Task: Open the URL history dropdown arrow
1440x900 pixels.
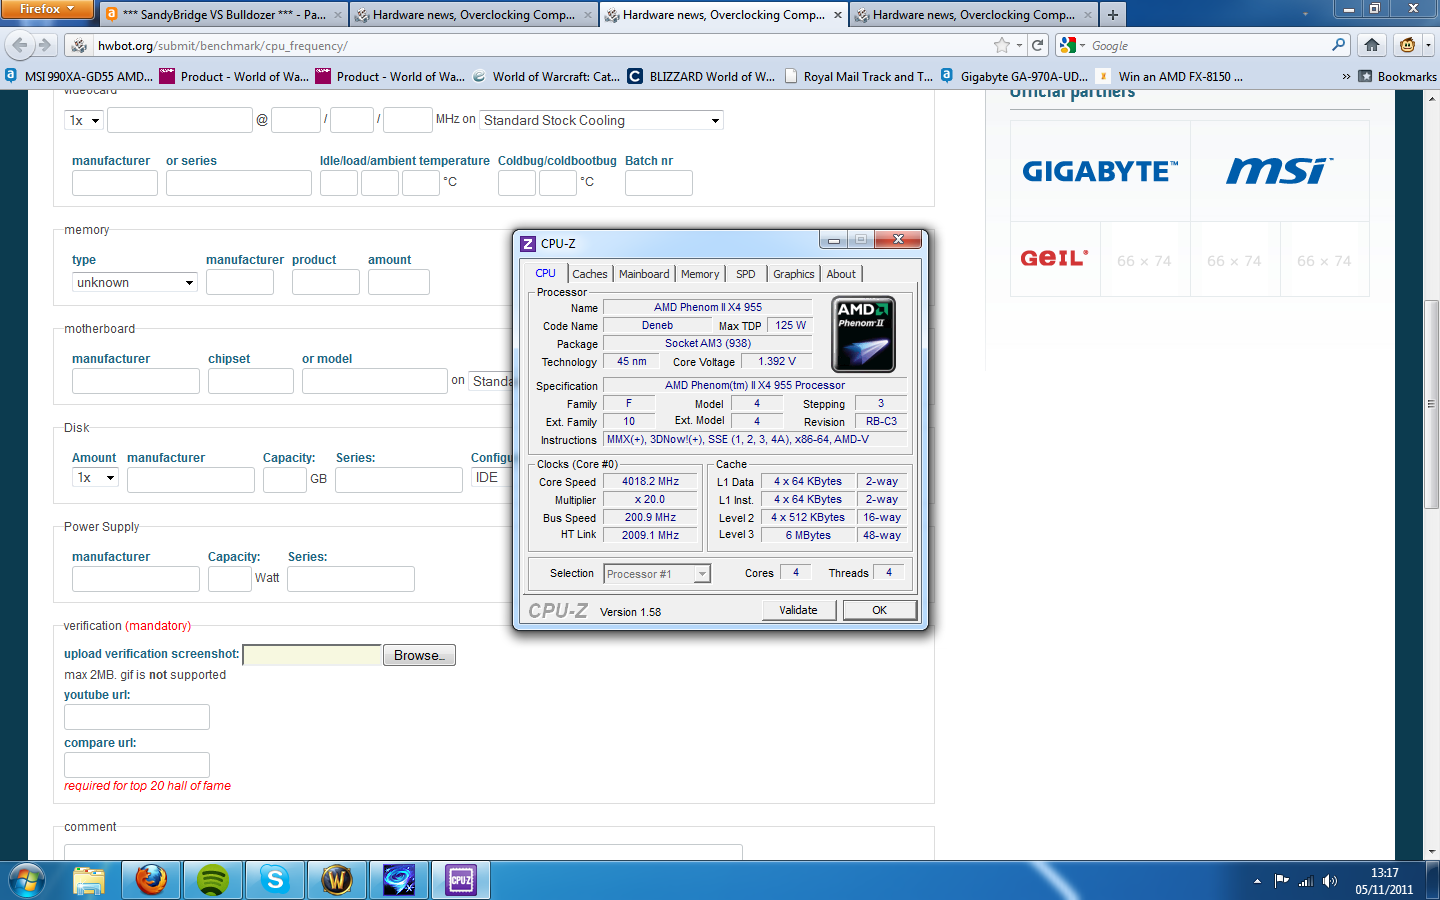Action: [x=1019, y=45]
